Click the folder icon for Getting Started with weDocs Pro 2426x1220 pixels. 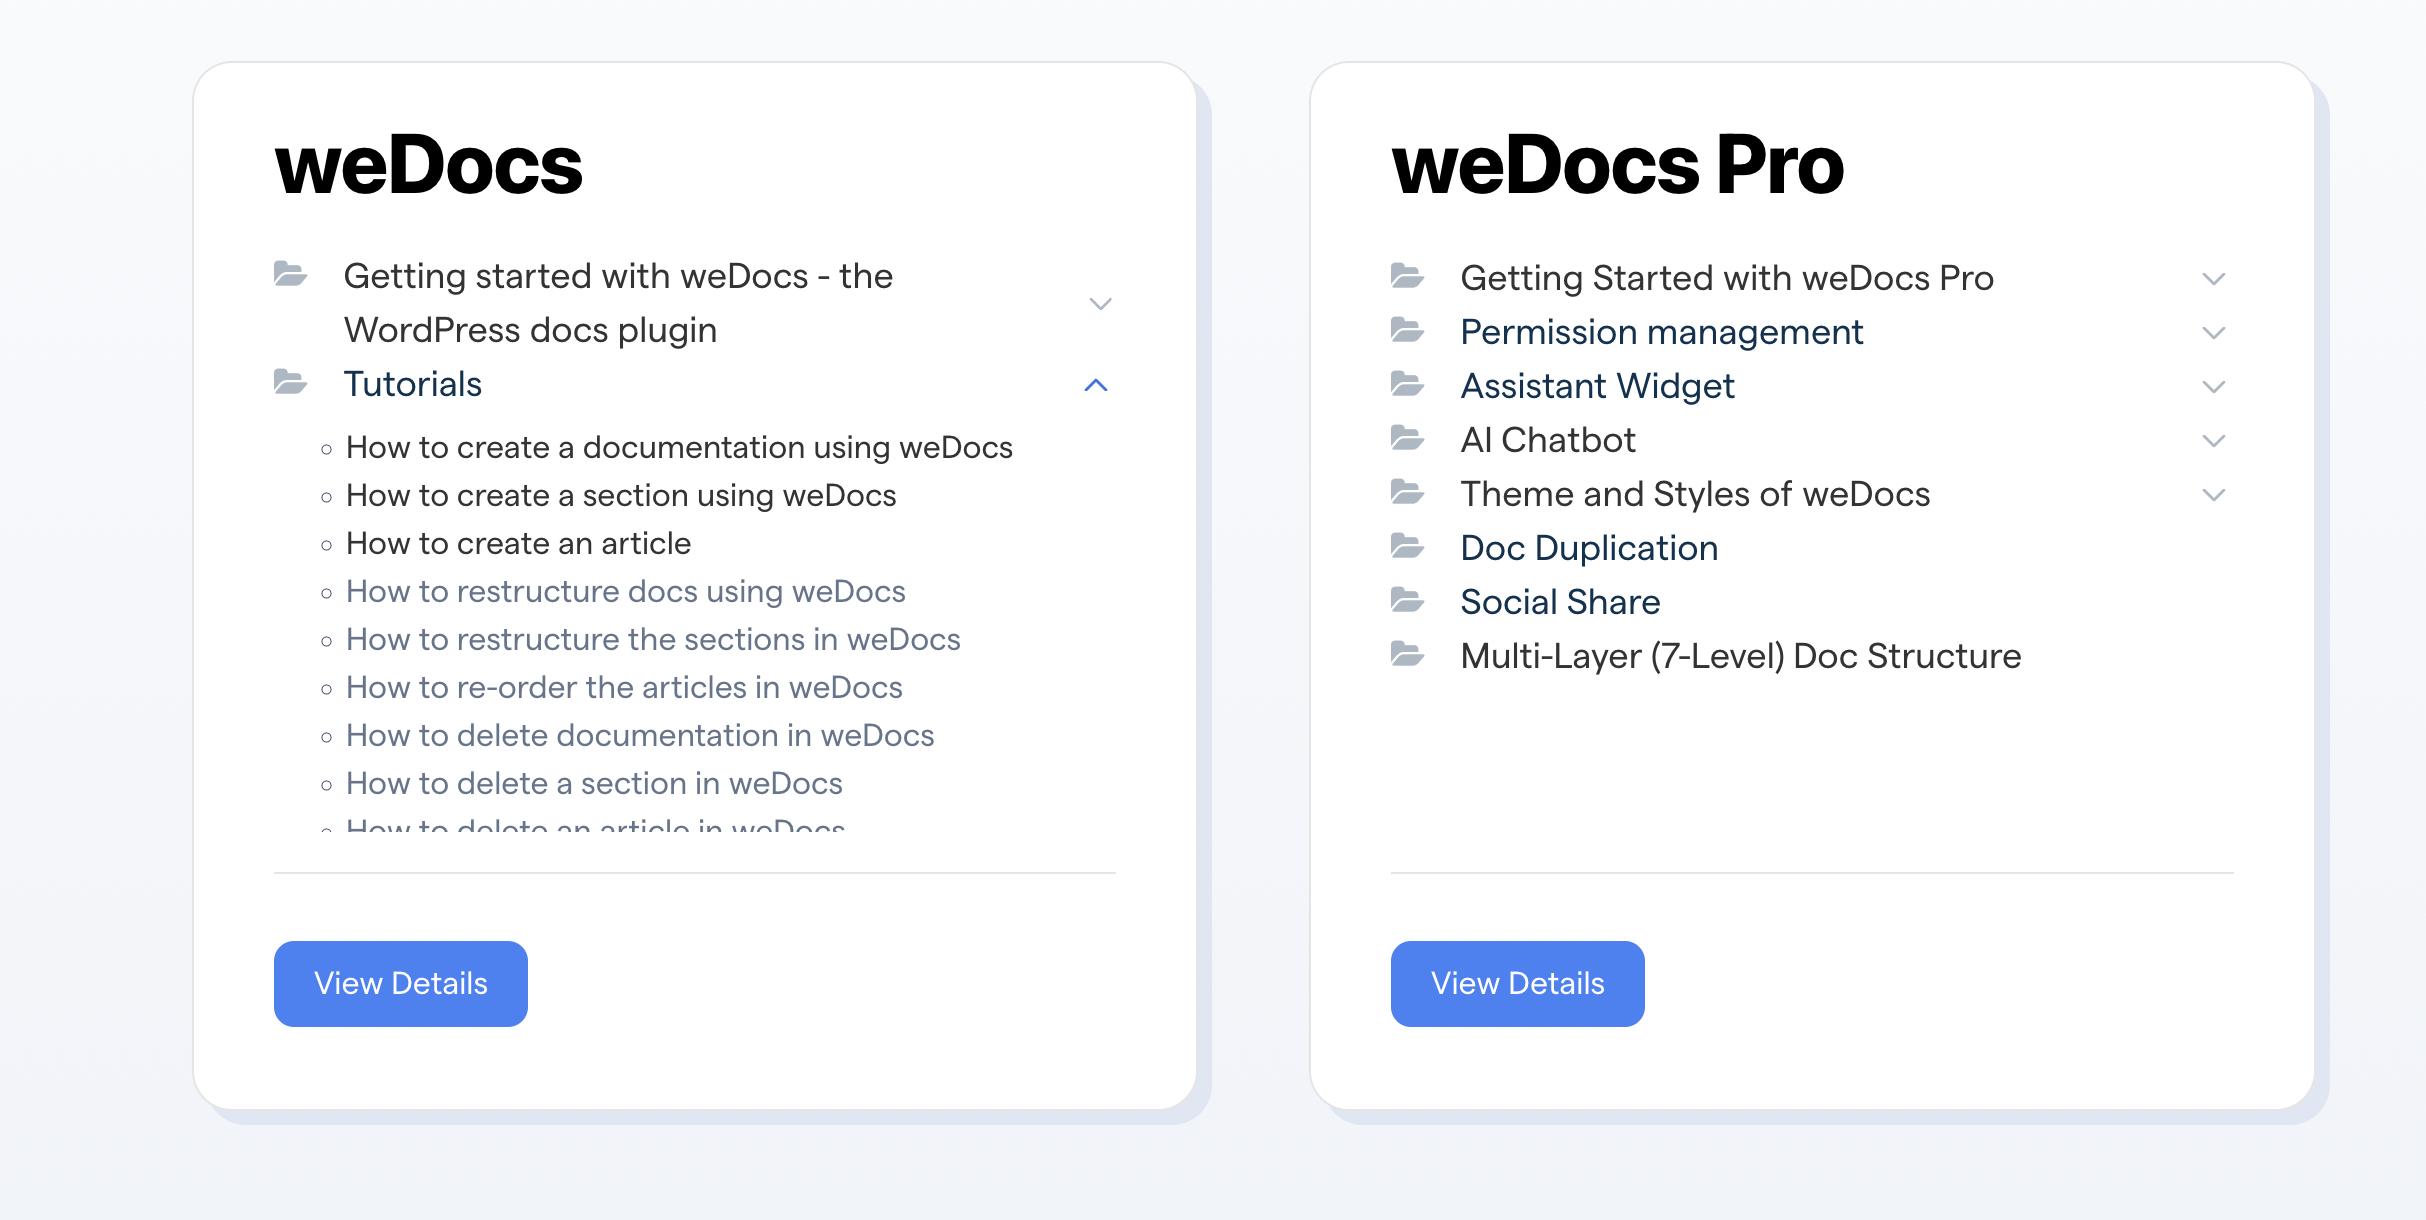coord(1409,277)
